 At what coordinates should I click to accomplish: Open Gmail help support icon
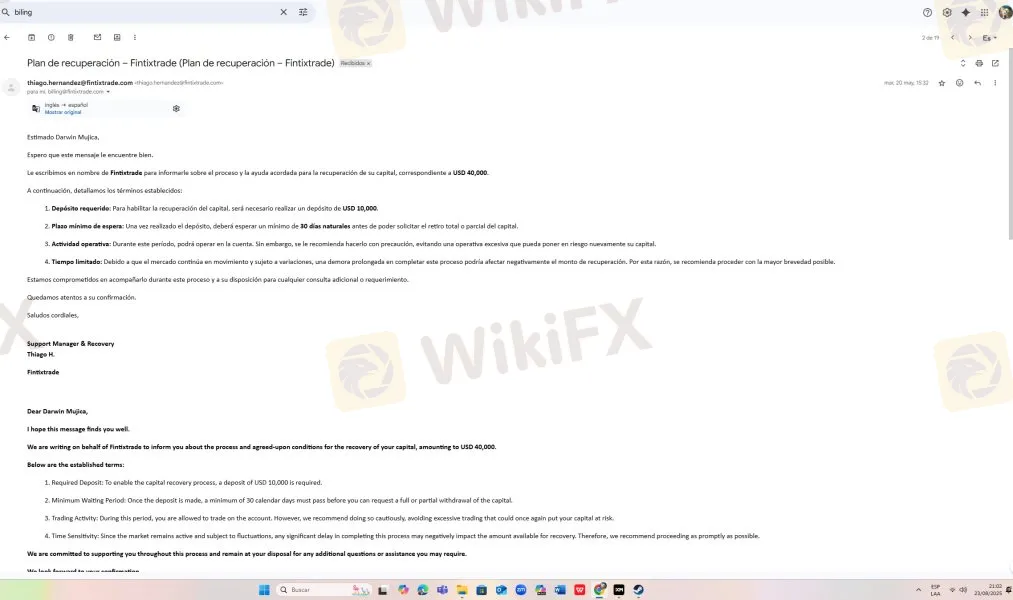click(x=927, y=12)
